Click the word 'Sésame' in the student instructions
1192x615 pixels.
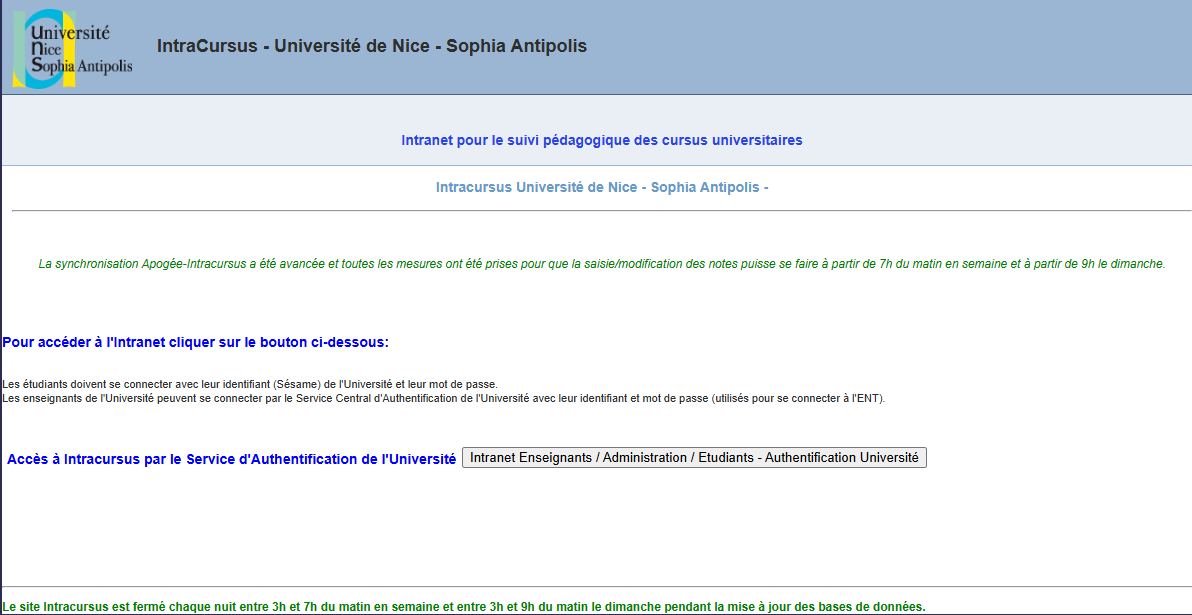(292, 384)
